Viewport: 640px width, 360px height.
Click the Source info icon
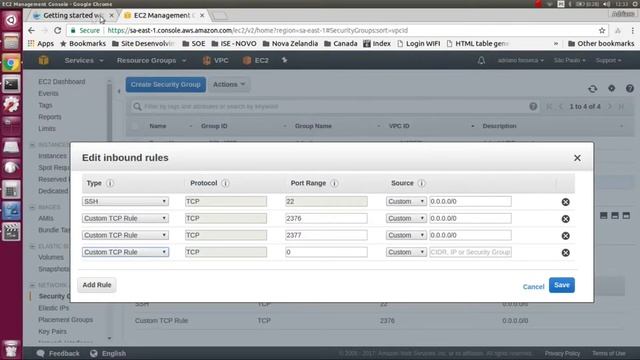click(422, 183)
